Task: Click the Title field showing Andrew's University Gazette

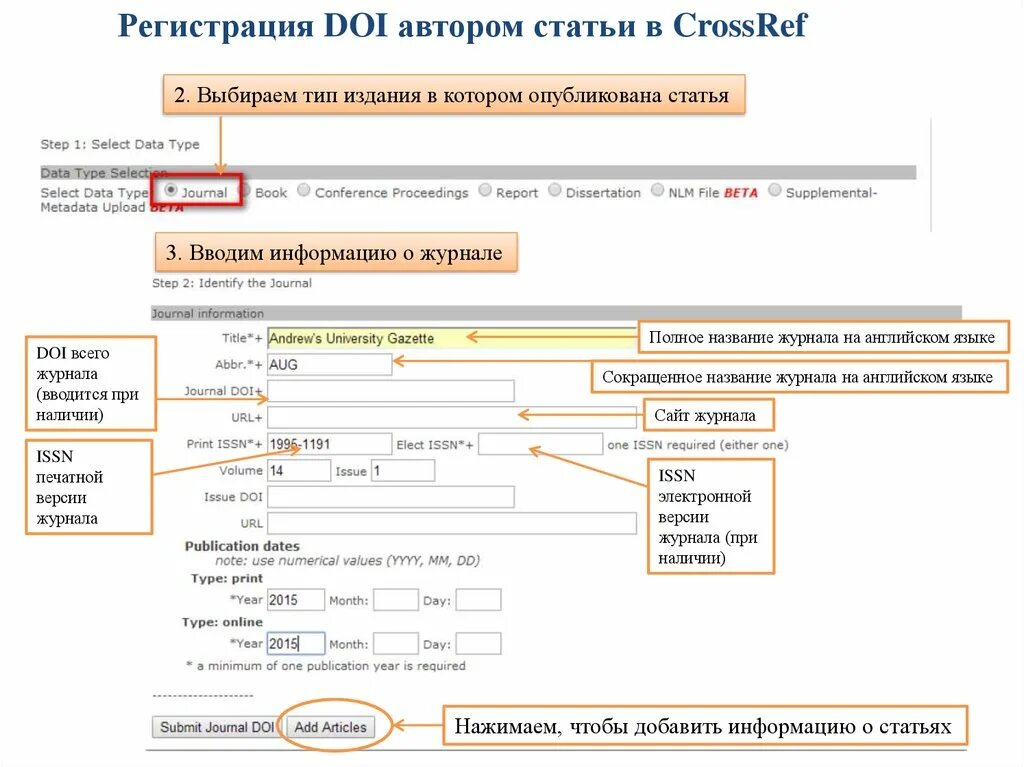Action: click(390, 339)
